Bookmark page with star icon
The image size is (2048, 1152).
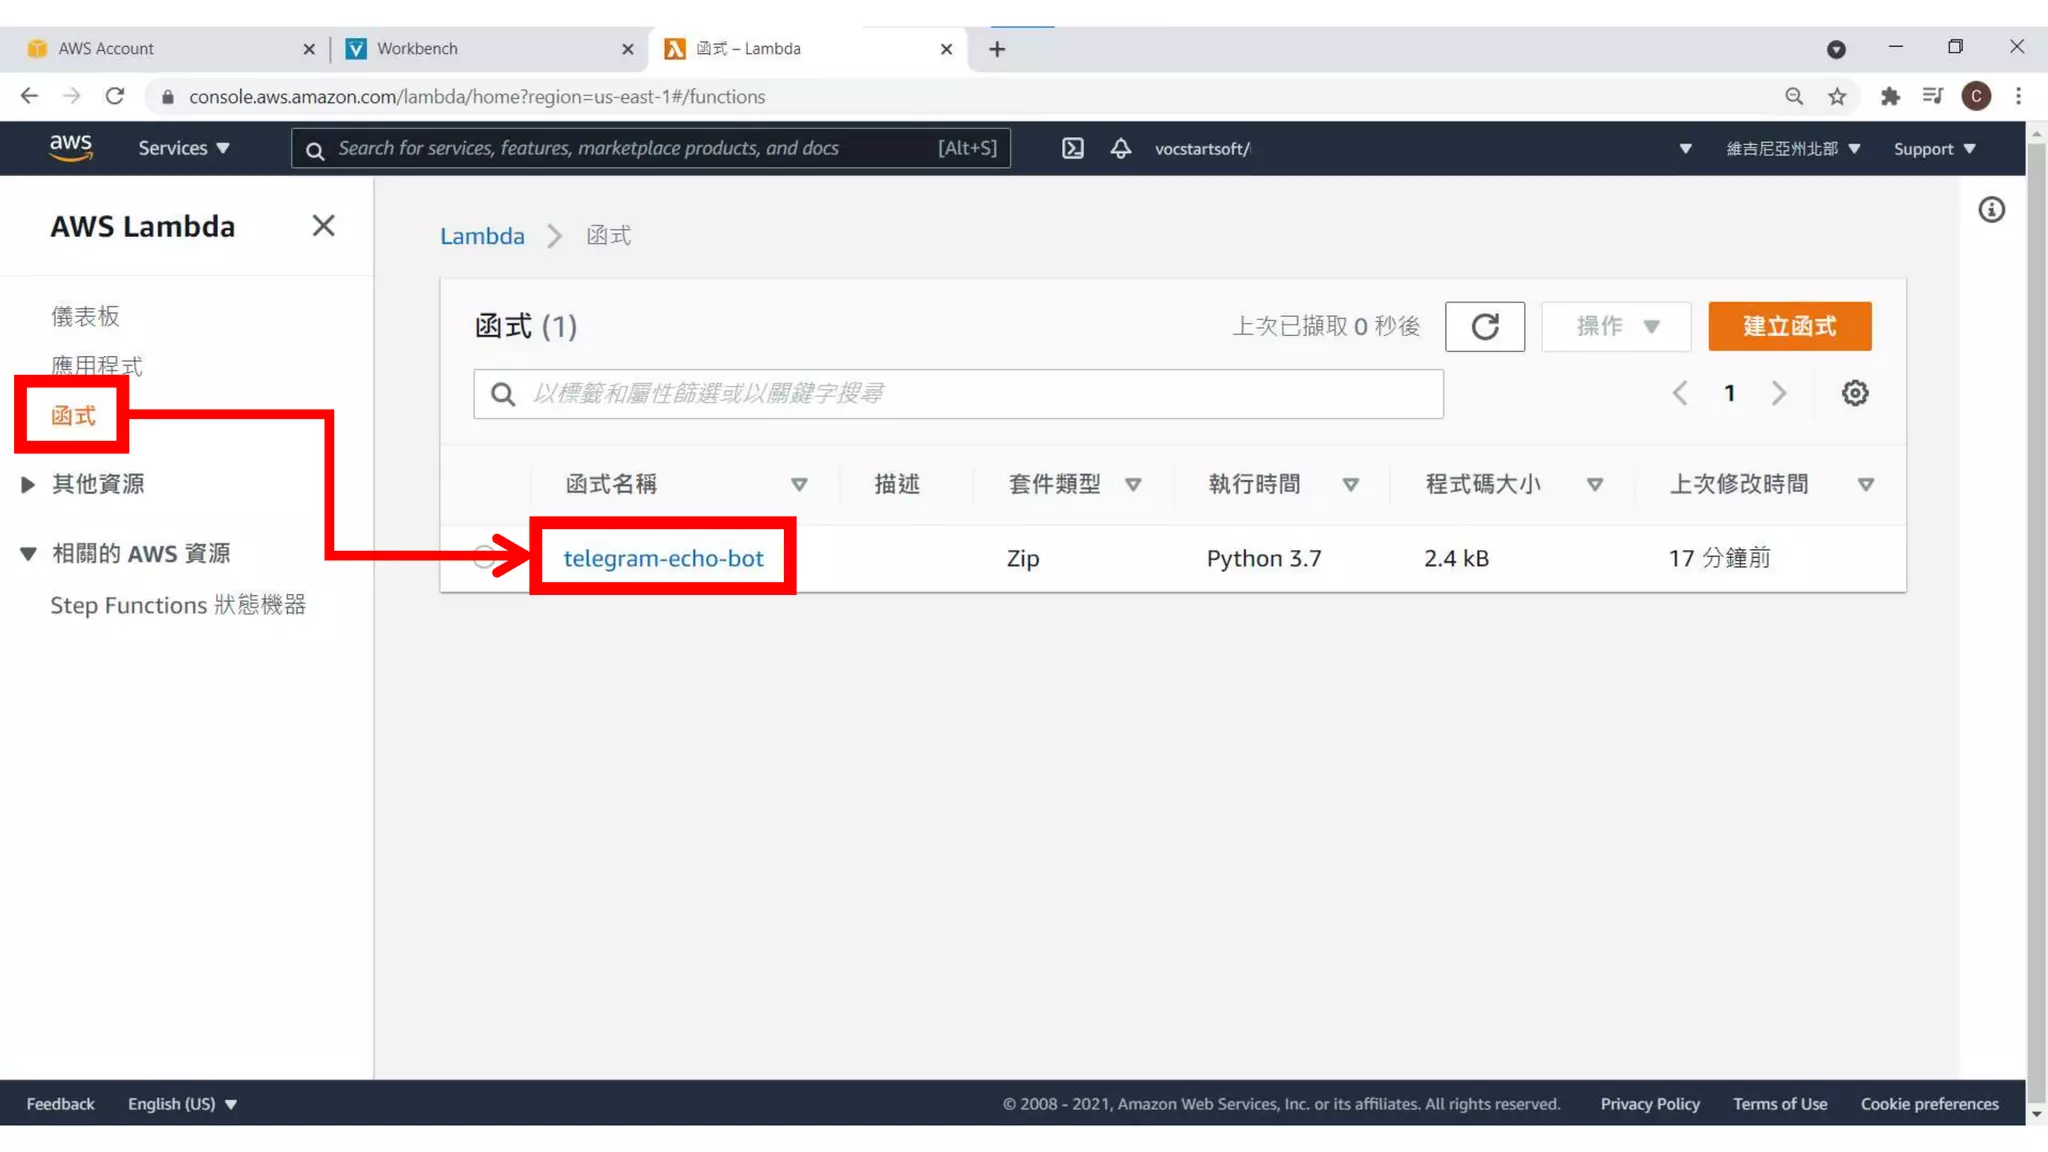[x=1837, y=96]
